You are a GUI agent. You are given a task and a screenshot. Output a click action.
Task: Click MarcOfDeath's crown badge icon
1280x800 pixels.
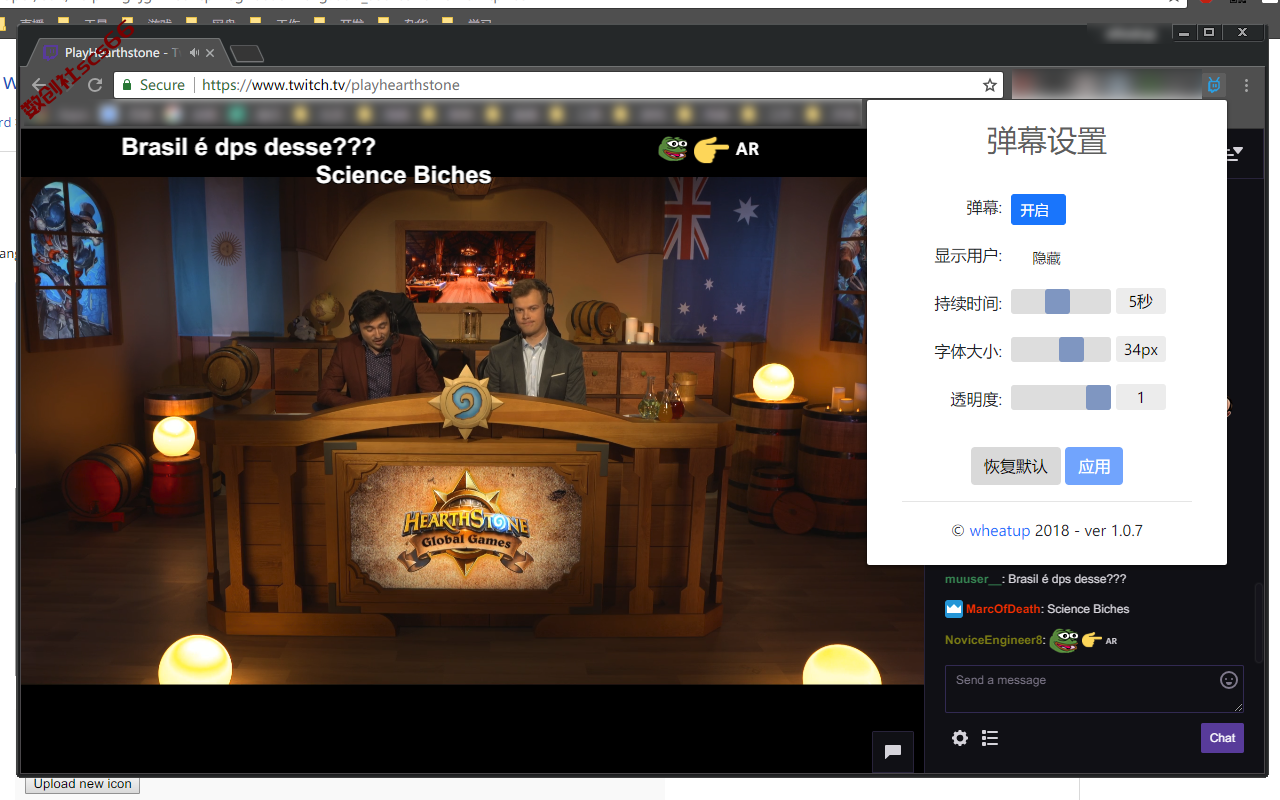click(x=954, y=609)
